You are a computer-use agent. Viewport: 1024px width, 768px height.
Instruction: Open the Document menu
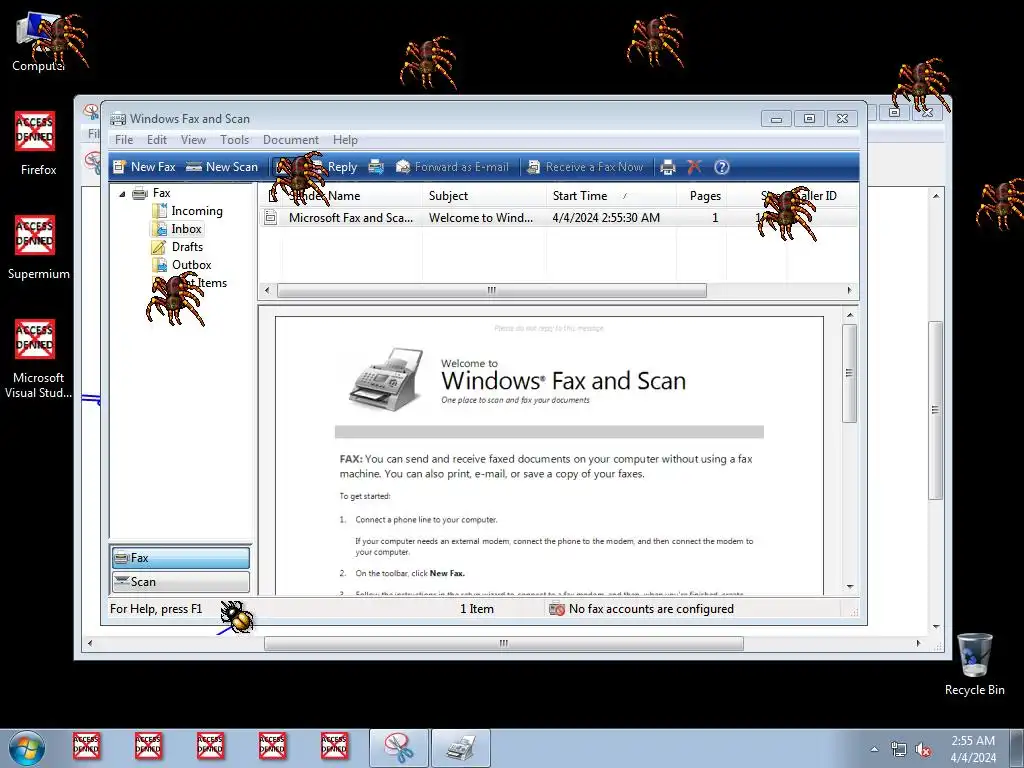pyautogui.click(x=291, y=140)
